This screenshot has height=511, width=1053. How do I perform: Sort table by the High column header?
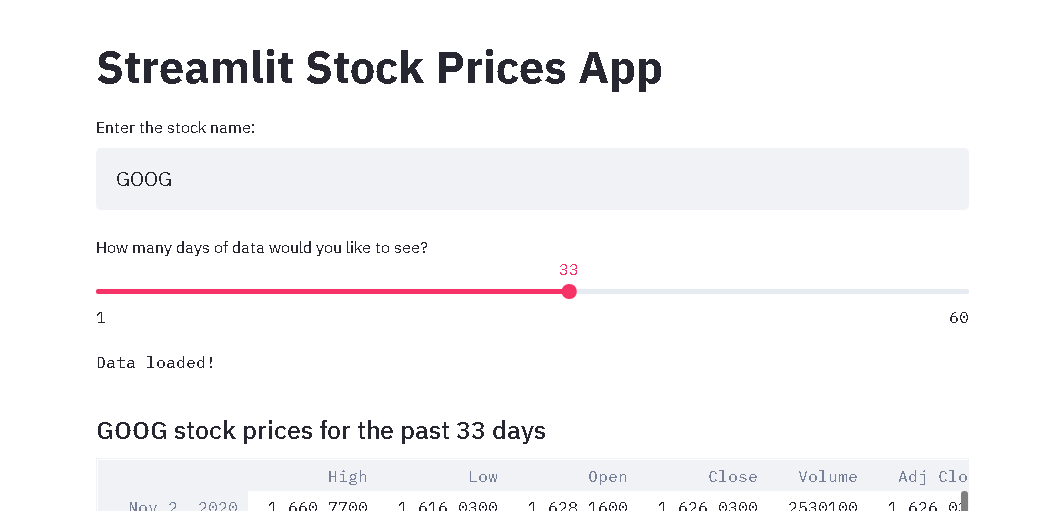[x=347, y=477]
